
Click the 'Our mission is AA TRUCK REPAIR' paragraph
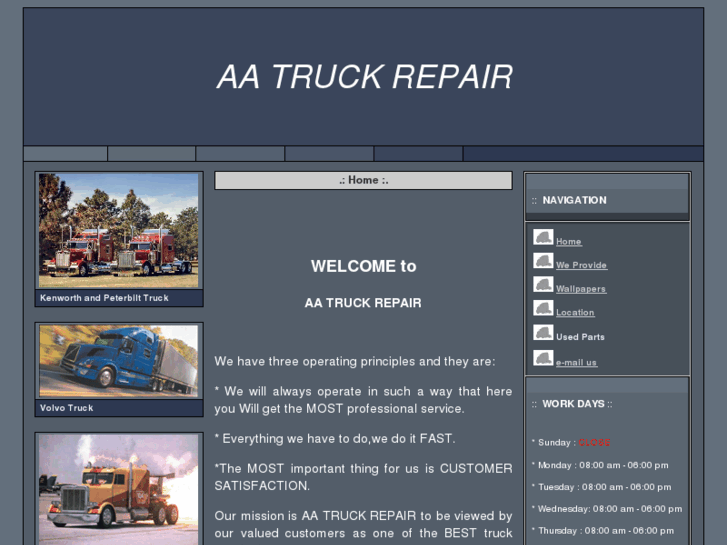click(364, 525)
